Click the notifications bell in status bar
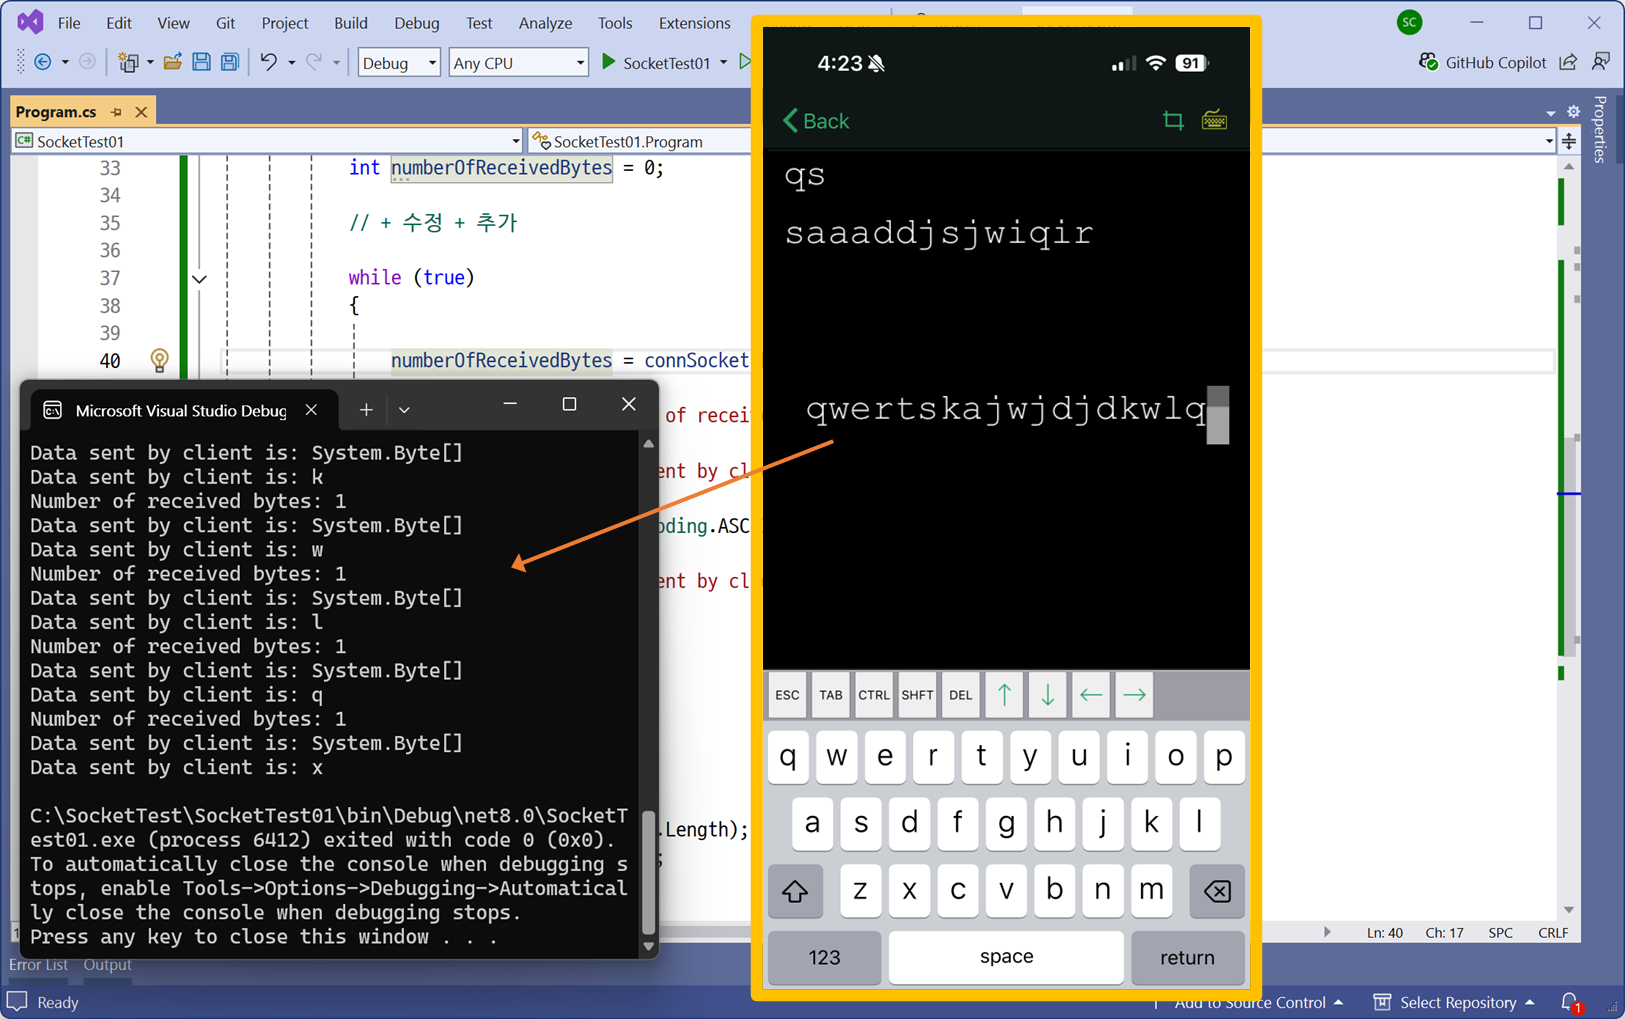 coord(1571,1002)
